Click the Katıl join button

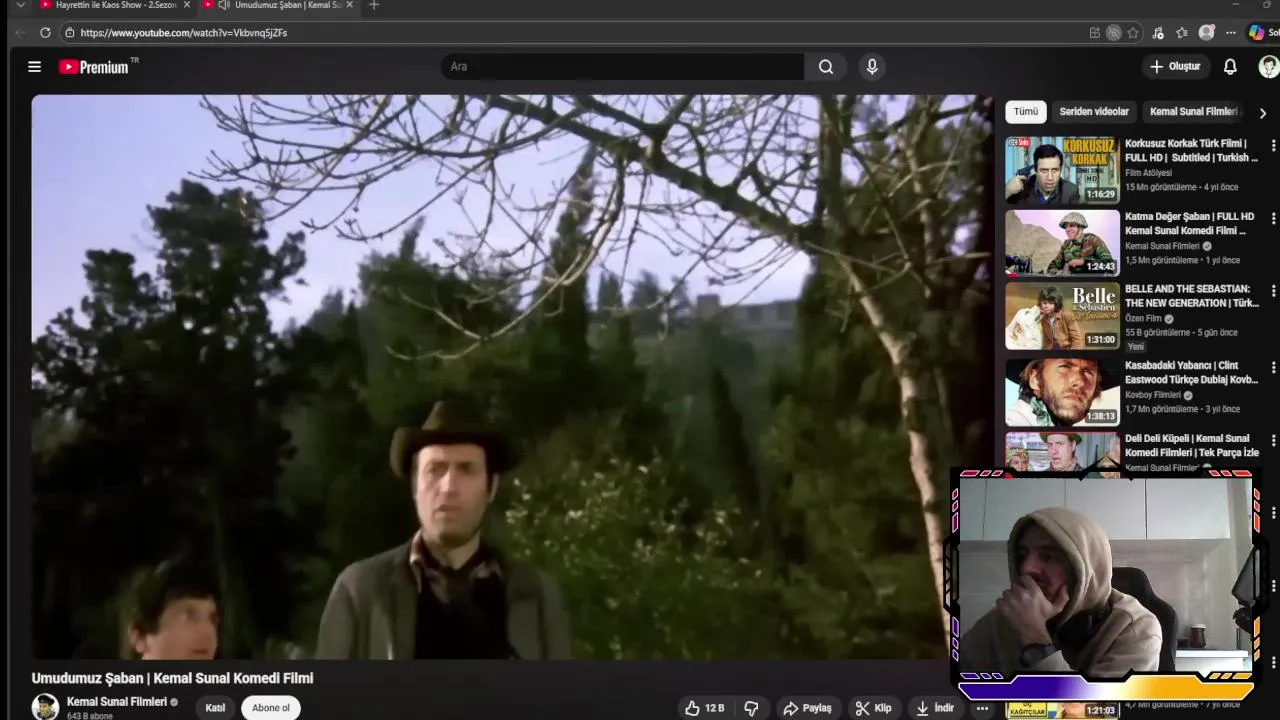tap(215, 708)
